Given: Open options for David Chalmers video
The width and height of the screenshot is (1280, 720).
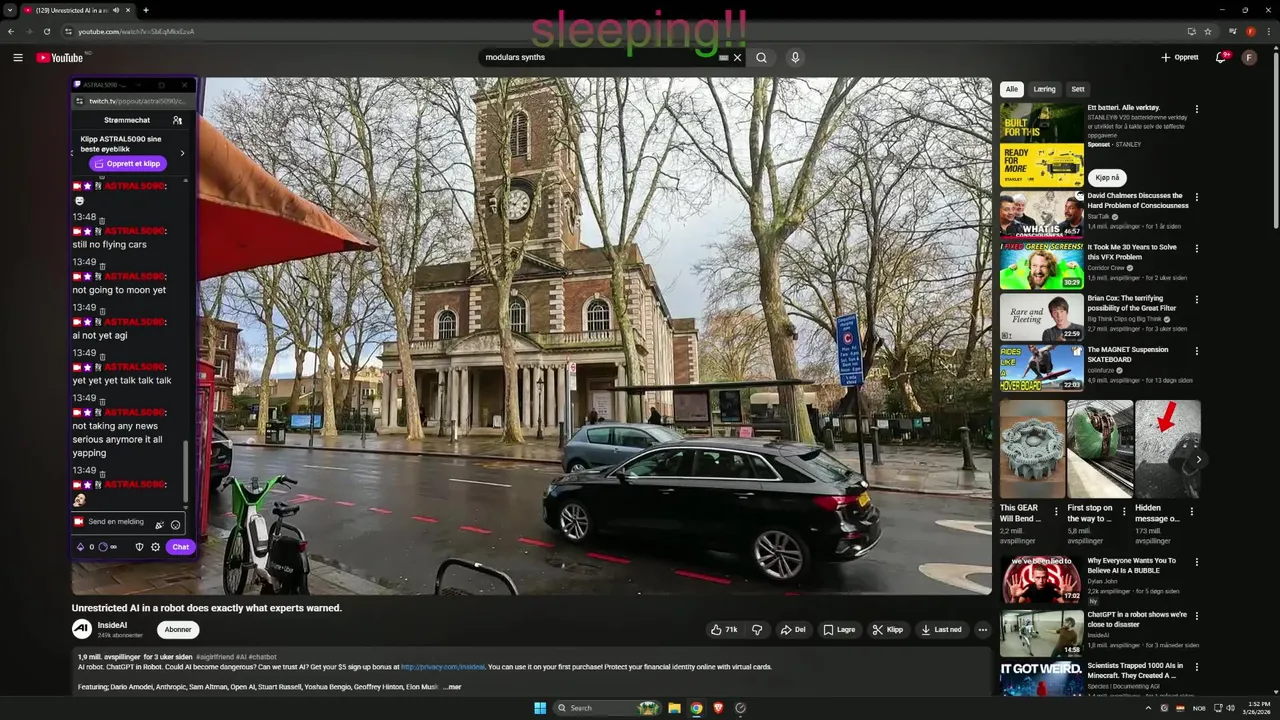Looking at the screenshot, I should click(x=1196, y=198).
